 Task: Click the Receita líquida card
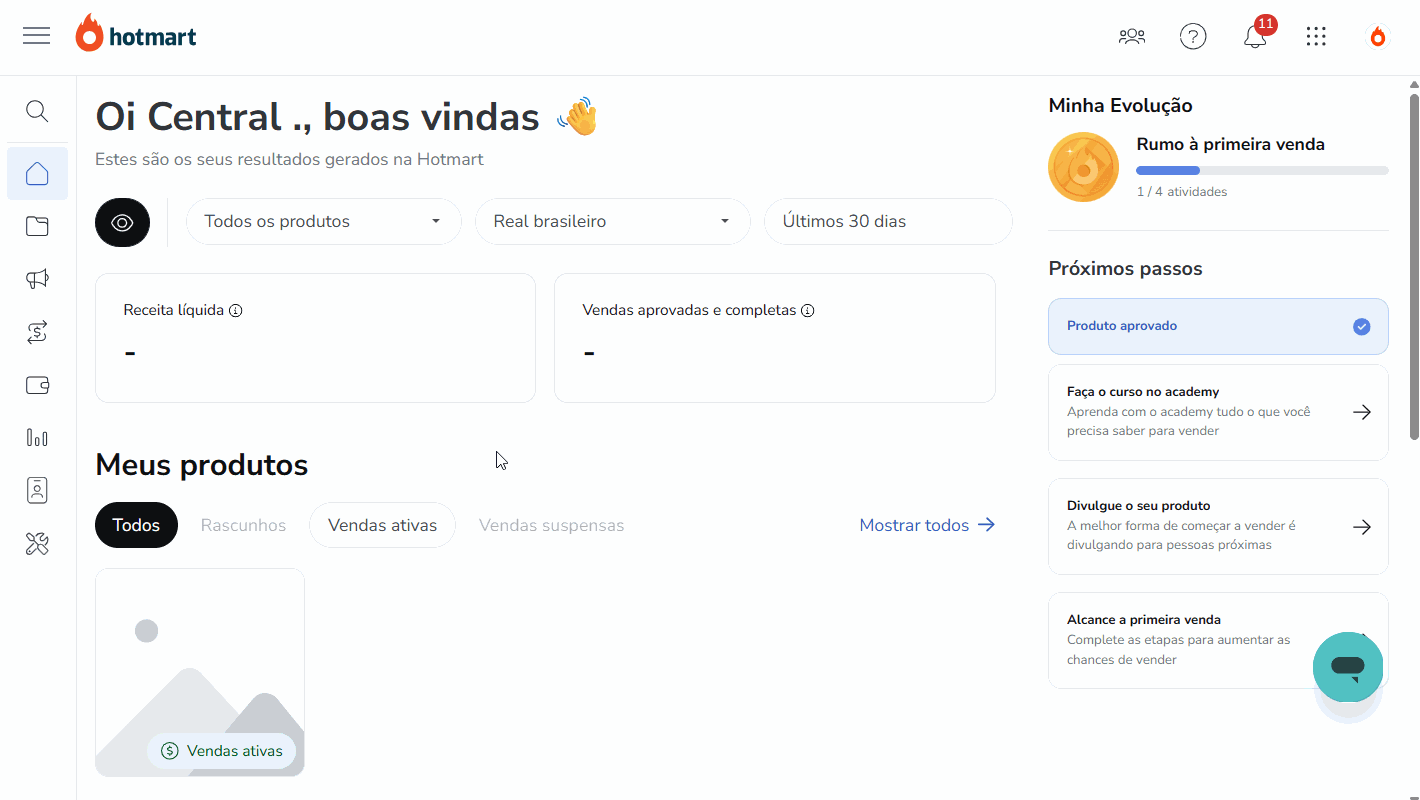point(315,338)
